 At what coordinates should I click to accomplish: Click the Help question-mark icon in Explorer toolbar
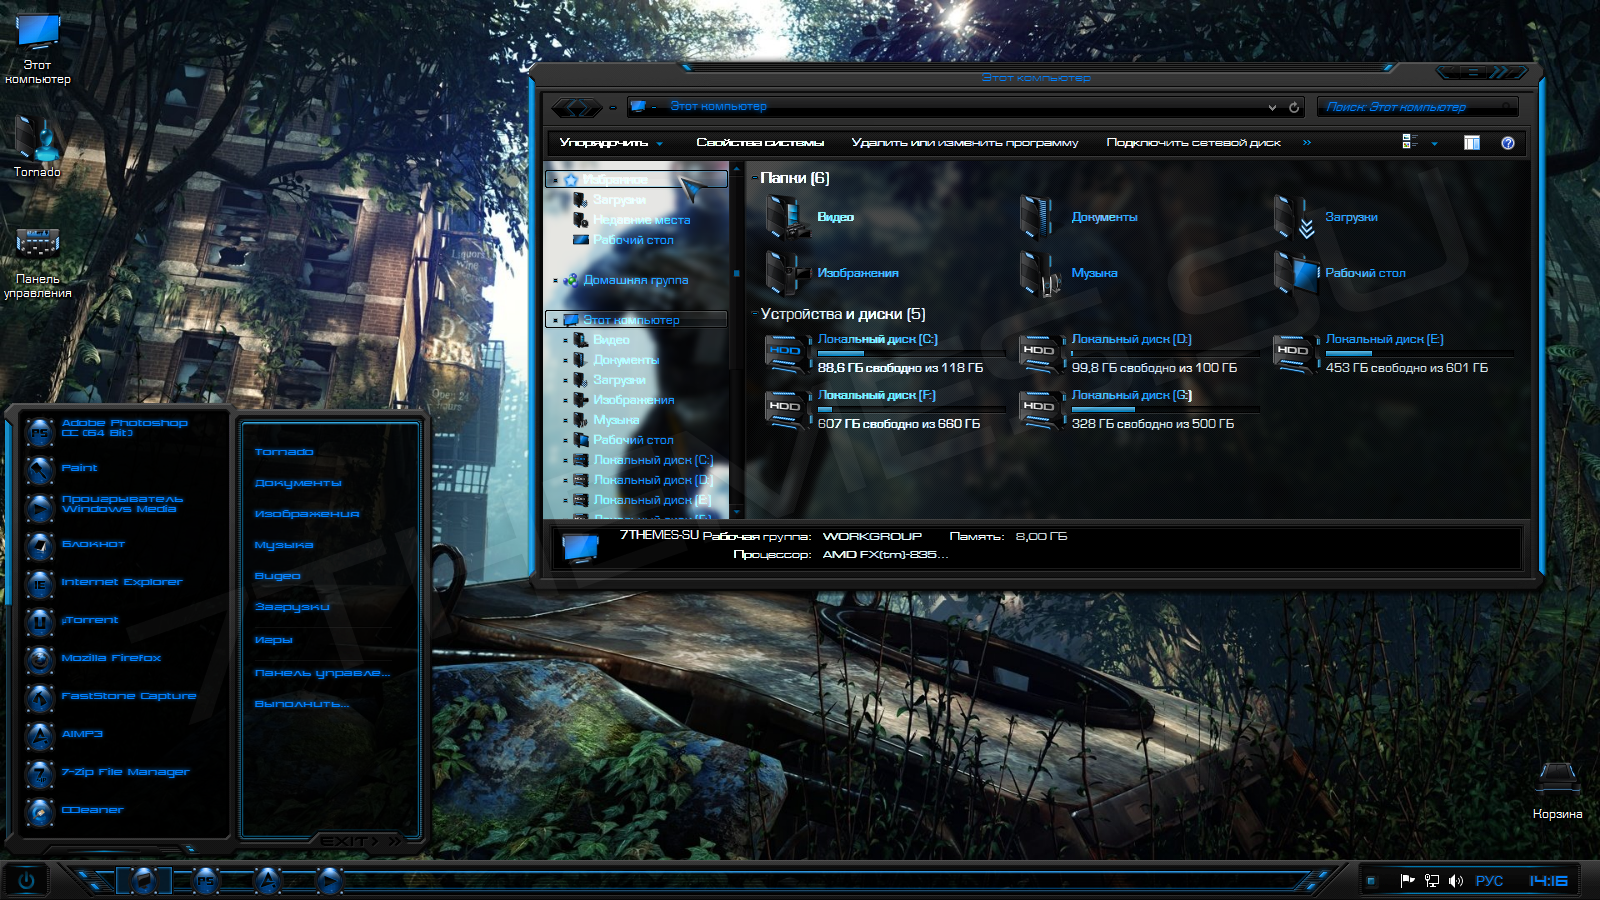1506,143
